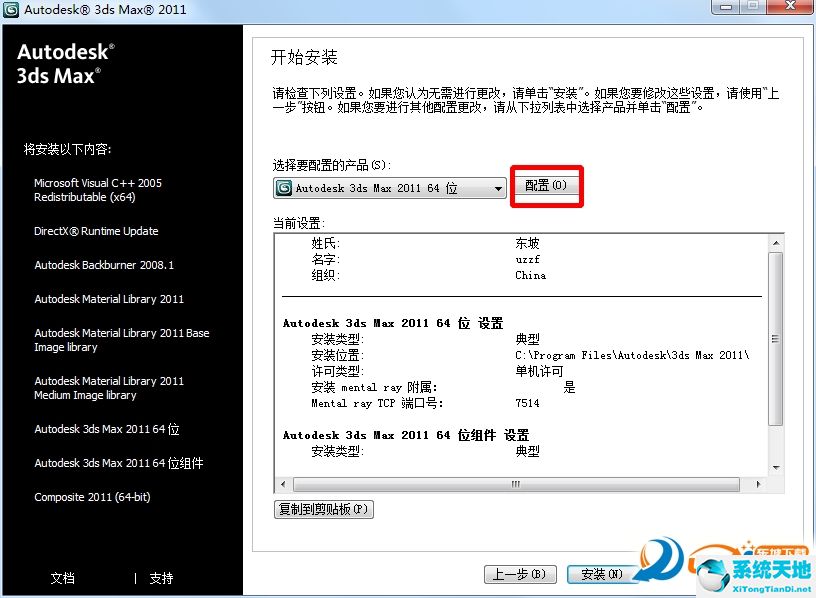
Task: Copy settings with 复制到剪贴板(P) button
Action: [324, 509]
